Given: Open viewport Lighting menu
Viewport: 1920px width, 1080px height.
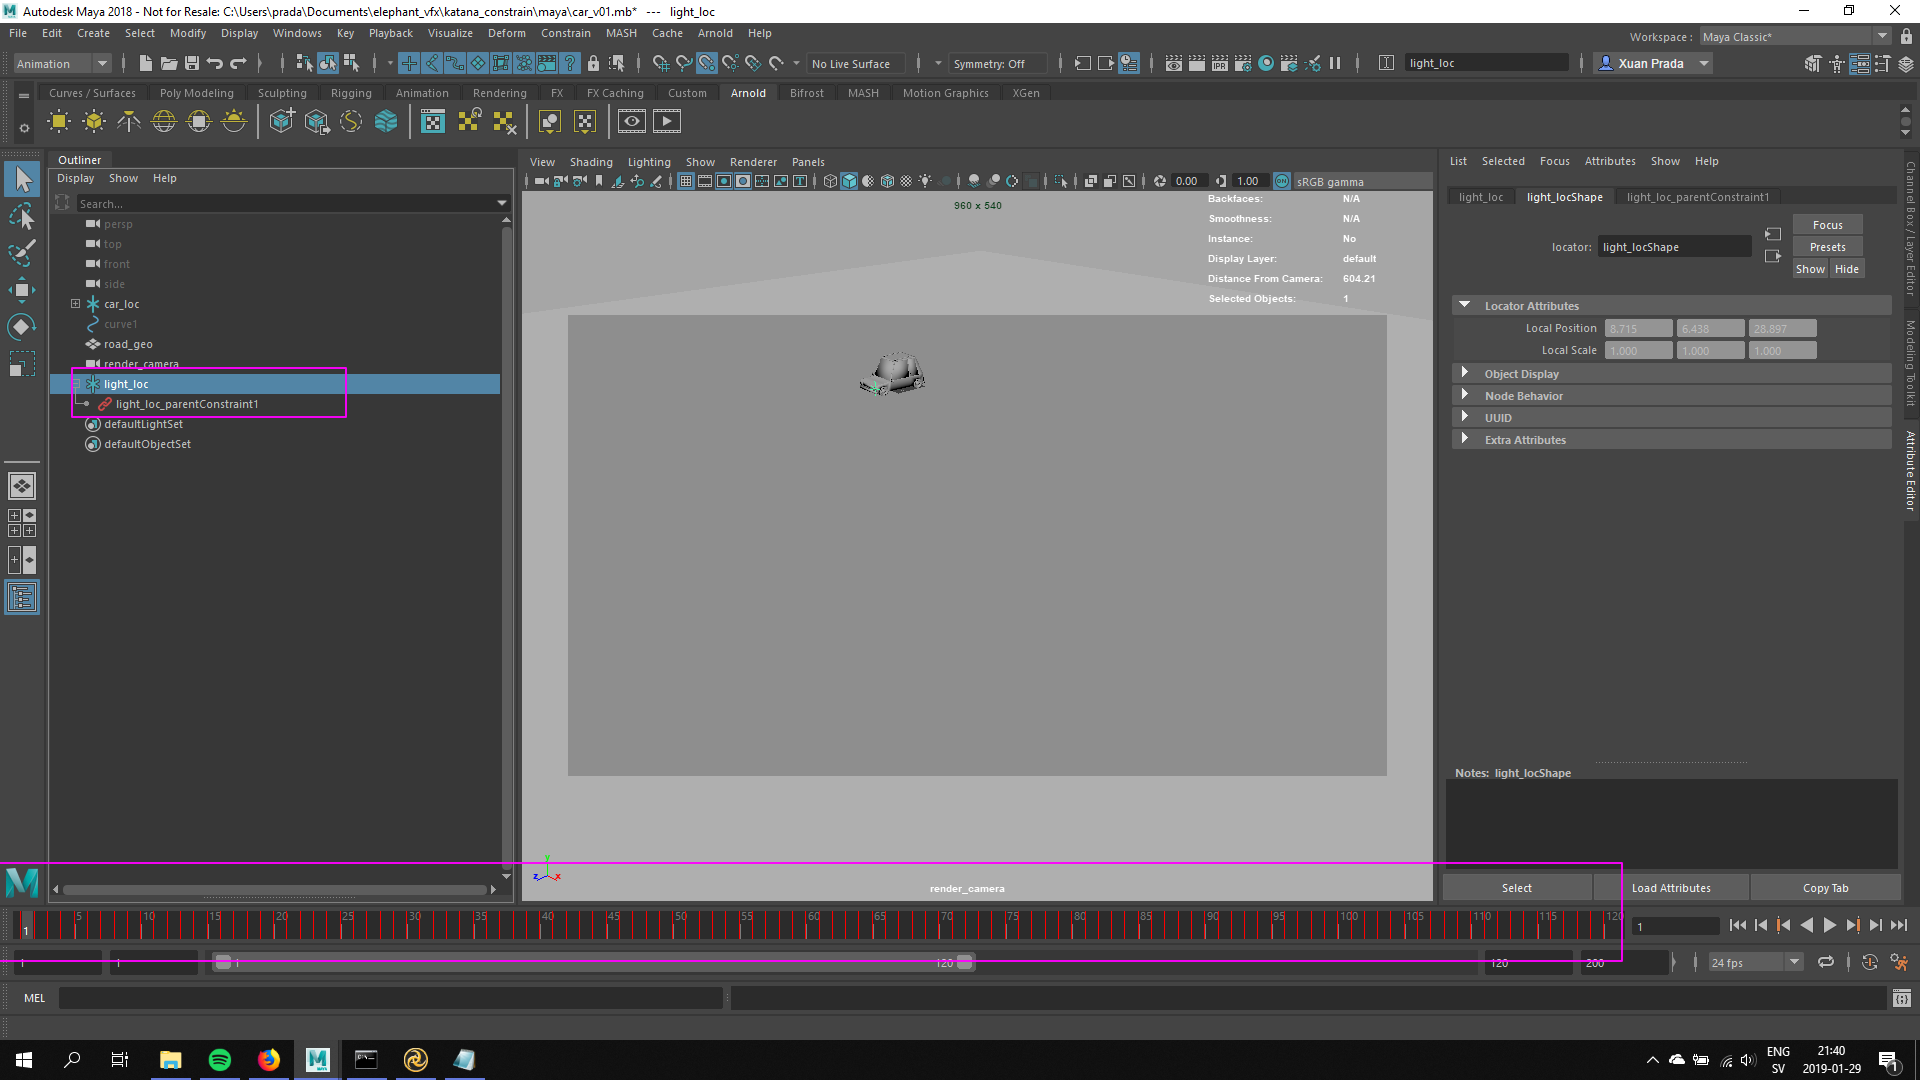Looking at the screenshot, I should tap(649, 162).
